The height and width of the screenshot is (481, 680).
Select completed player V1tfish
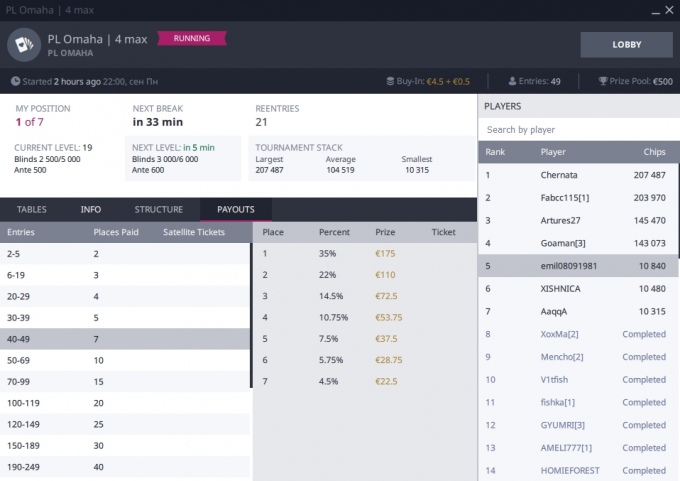point(578,380)
